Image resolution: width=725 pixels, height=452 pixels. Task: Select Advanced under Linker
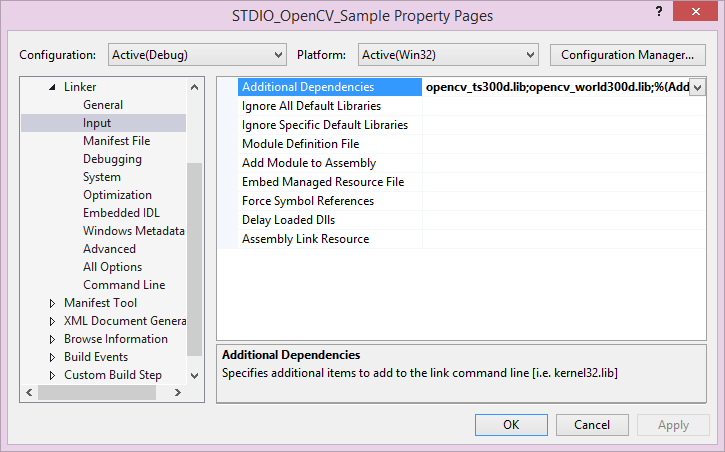109,249
